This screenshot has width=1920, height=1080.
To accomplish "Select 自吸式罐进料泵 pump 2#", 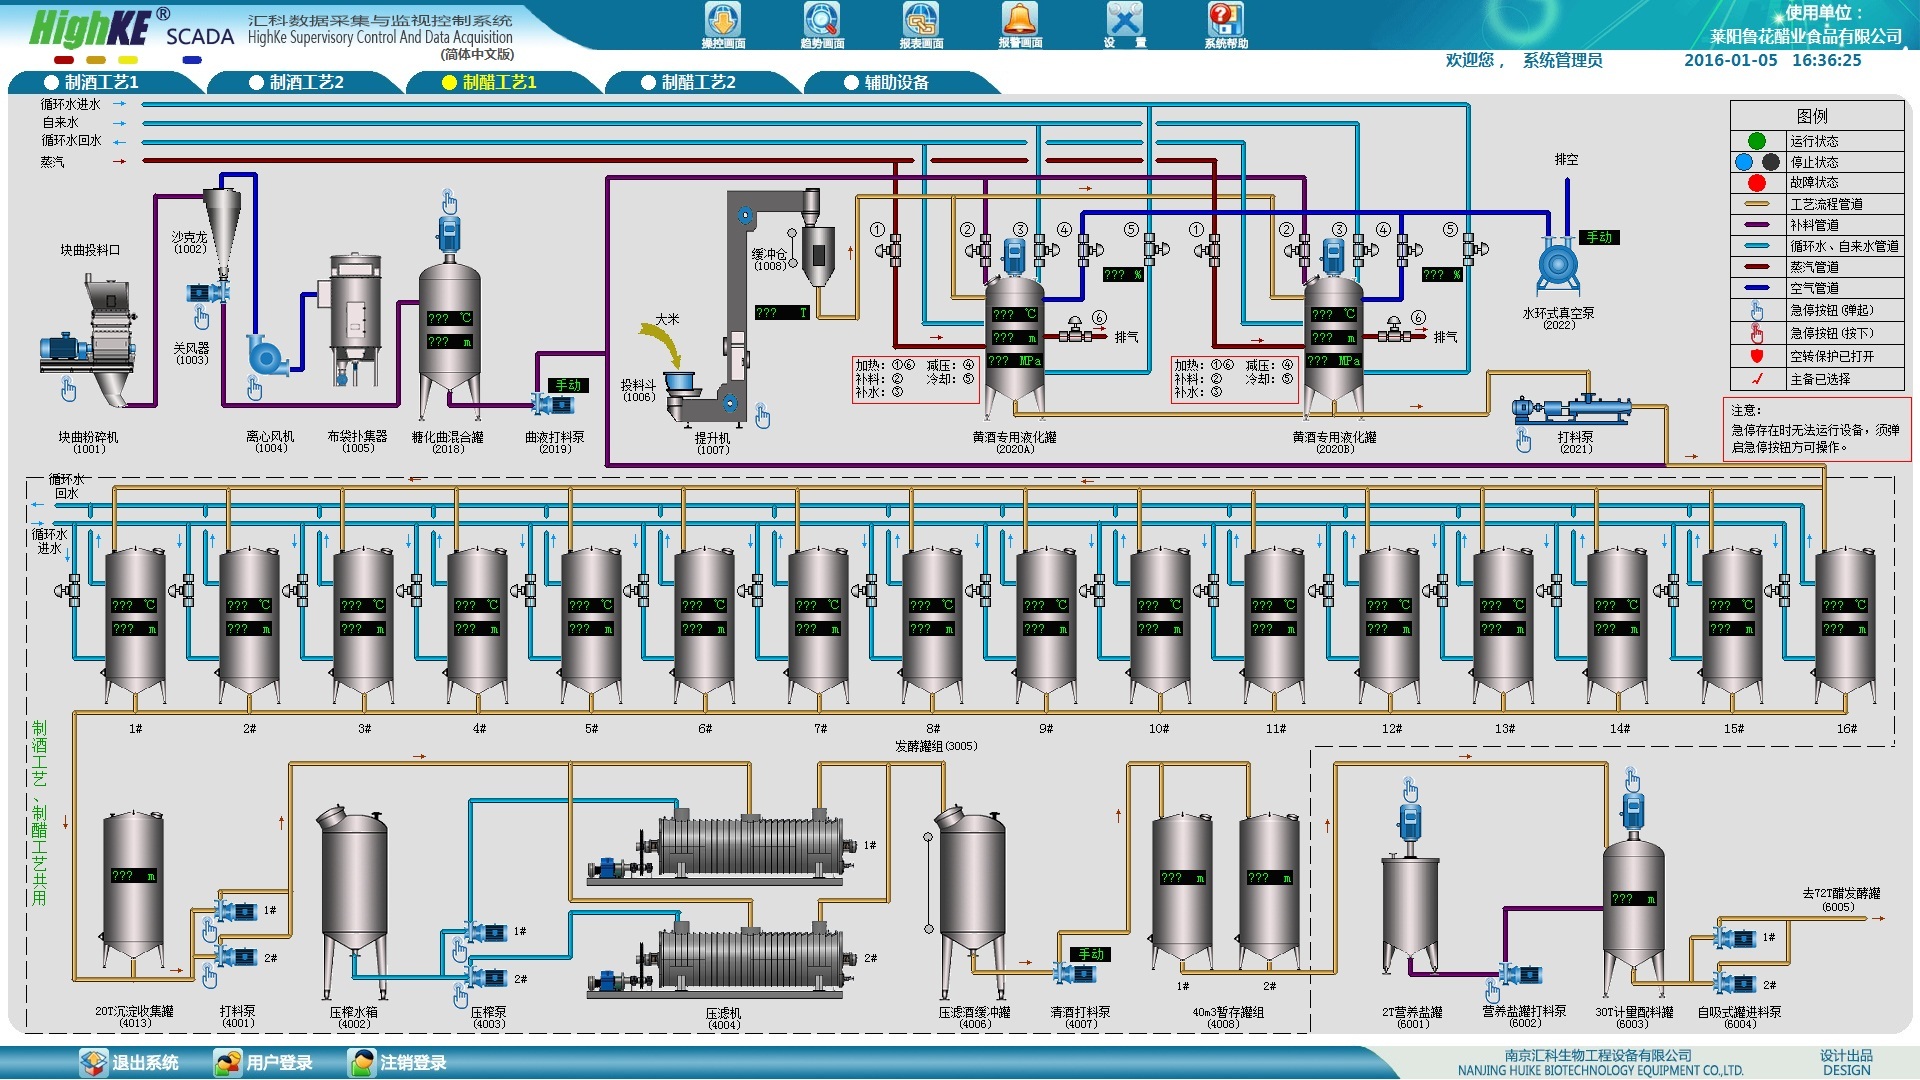I will 1735,983.
